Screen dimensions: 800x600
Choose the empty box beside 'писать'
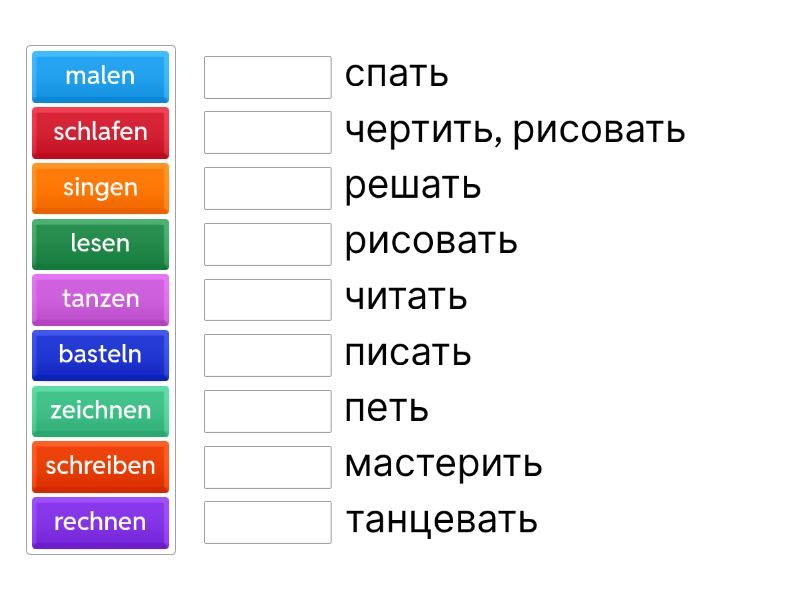point(267,355)
